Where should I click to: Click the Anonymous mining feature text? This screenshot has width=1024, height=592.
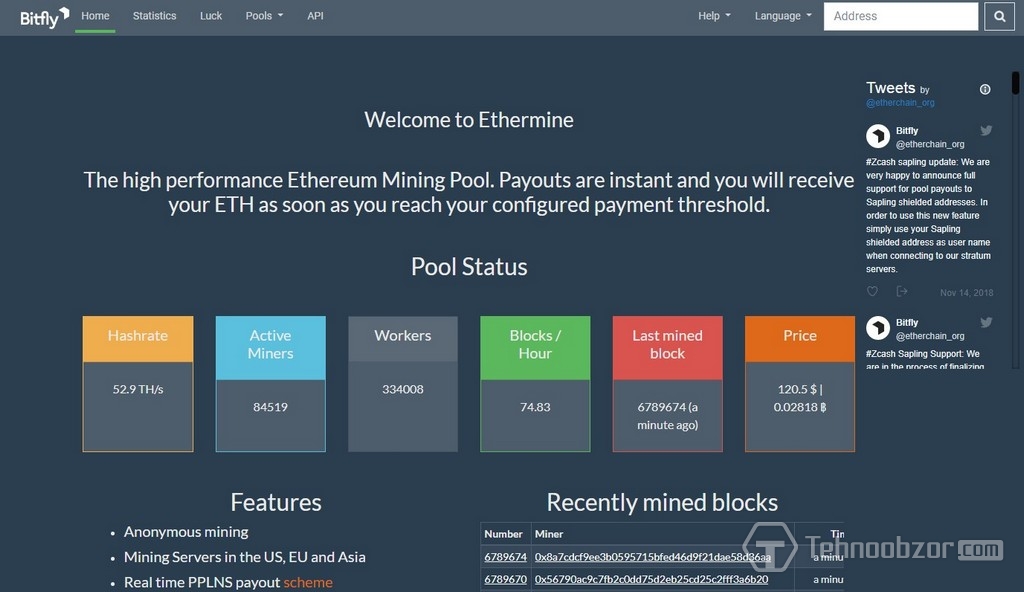(186, 532)
